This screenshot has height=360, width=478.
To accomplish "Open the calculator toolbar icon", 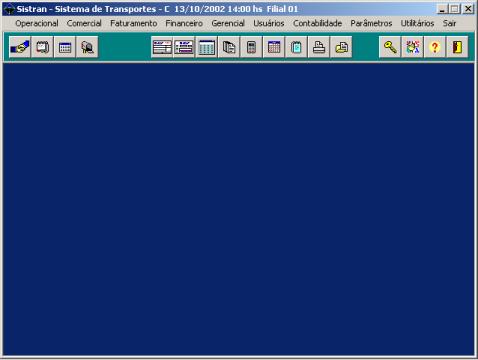I will (251, 47).
